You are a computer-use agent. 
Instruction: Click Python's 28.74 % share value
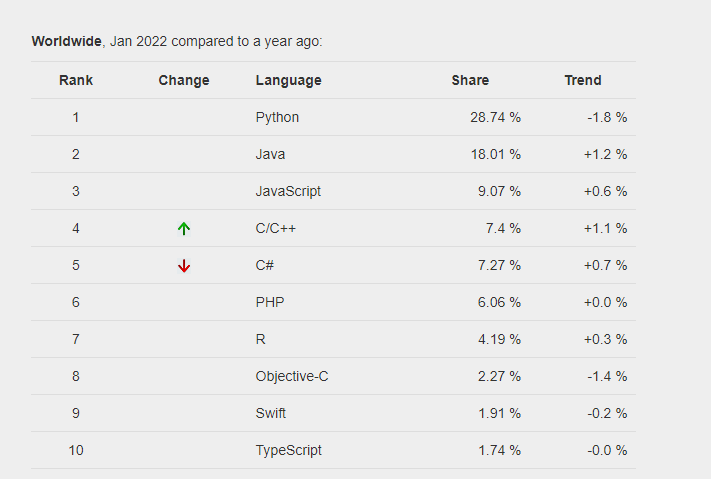pyautogui.click(x=495, y=117)
